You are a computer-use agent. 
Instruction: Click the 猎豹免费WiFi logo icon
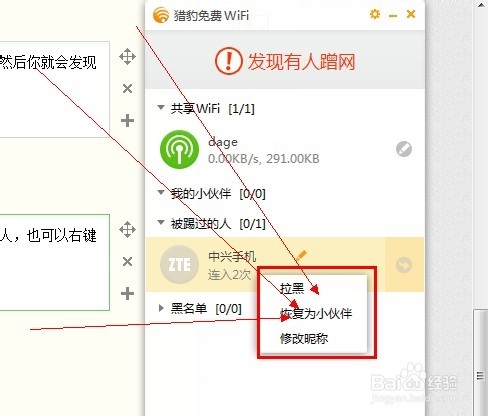coord(161,15)
